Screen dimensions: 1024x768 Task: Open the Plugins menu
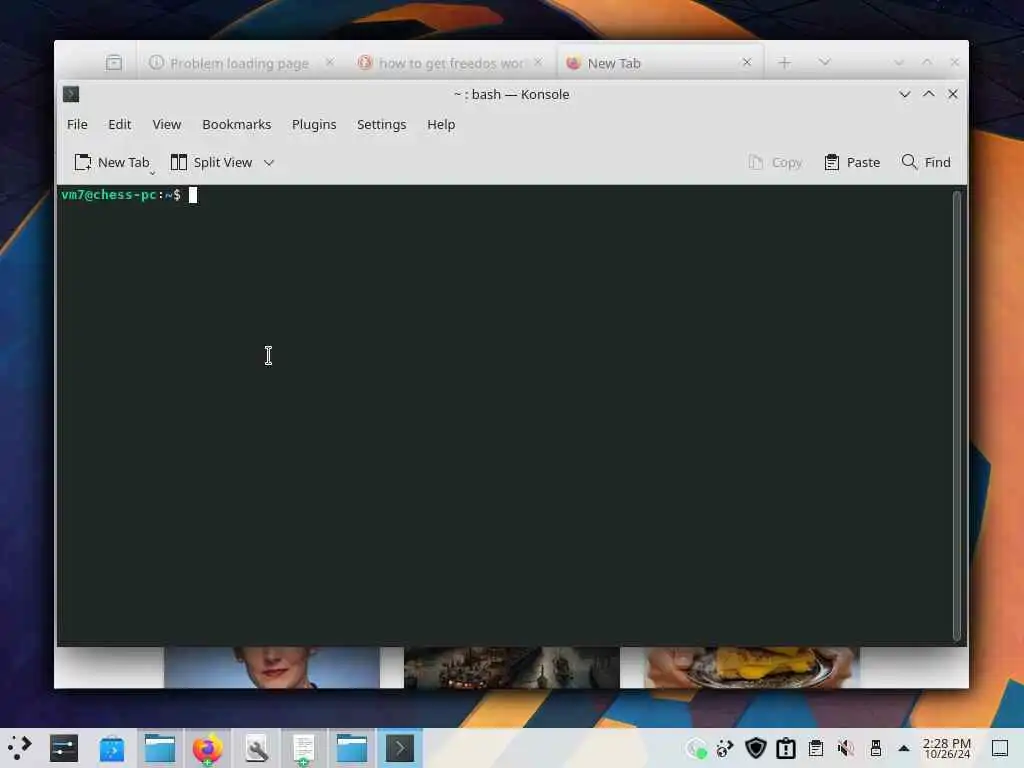(314, 124)
